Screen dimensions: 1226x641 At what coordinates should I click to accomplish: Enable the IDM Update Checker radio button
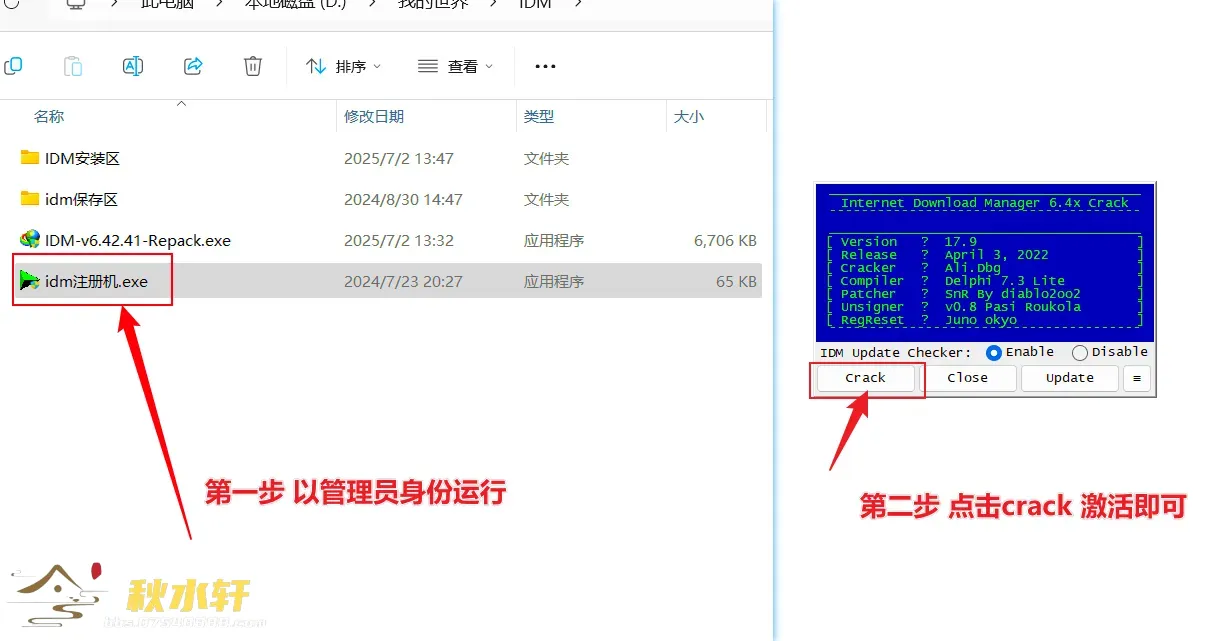point(995,352)
